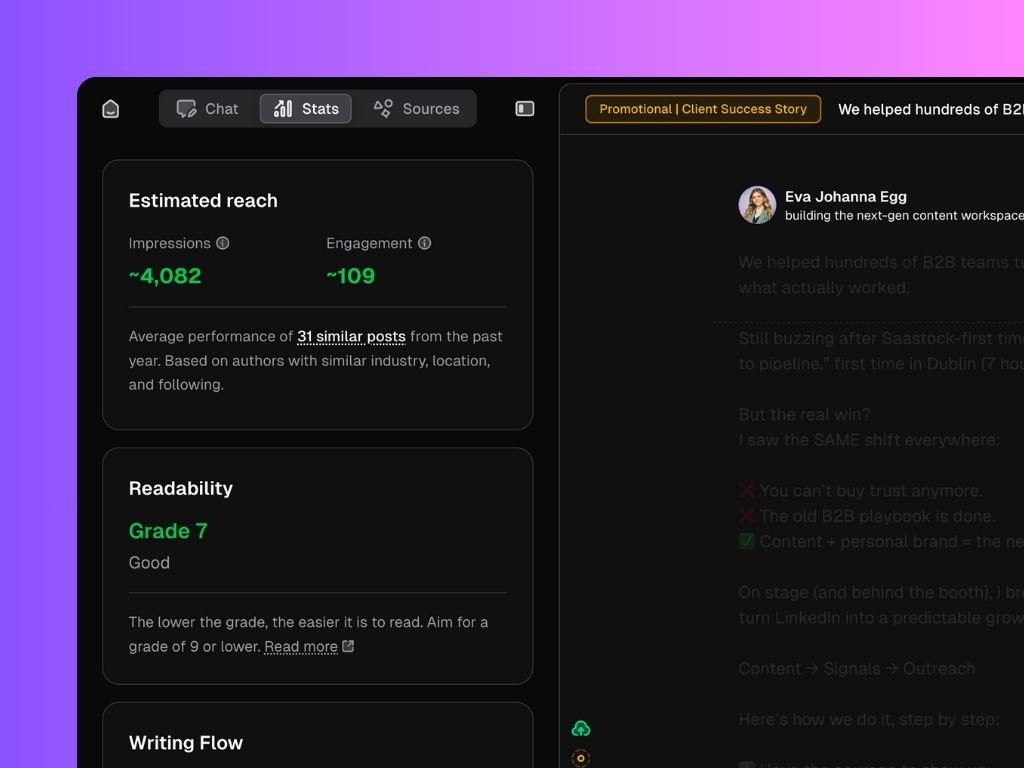Click the shapes icon in Sources tab
The width and height of the screenshot is (1024, 768).
point(383,108)
